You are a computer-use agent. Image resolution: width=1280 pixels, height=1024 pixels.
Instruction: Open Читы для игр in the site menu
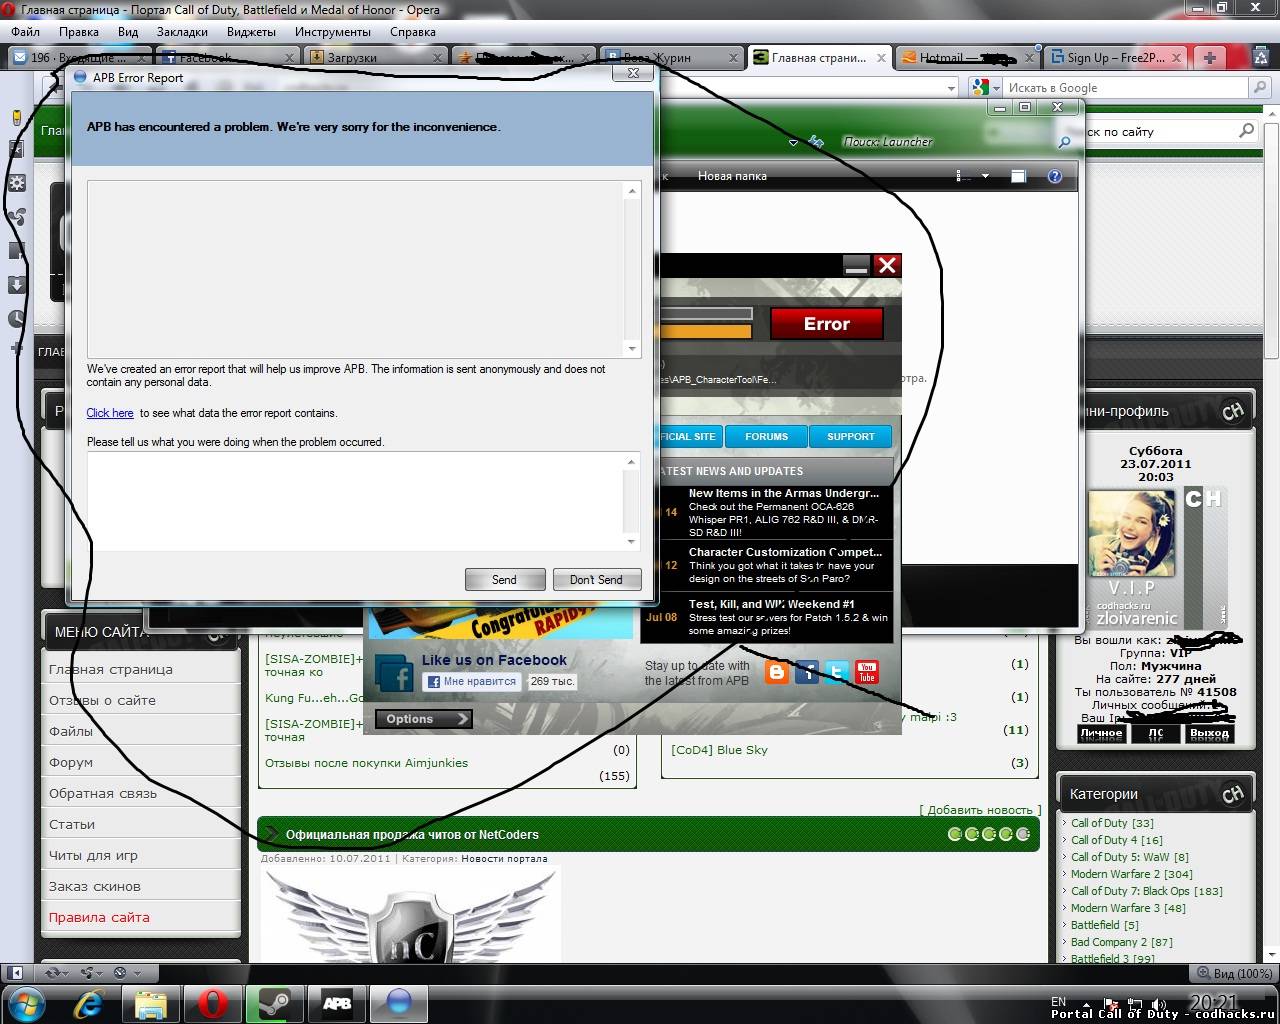[93, 855]
